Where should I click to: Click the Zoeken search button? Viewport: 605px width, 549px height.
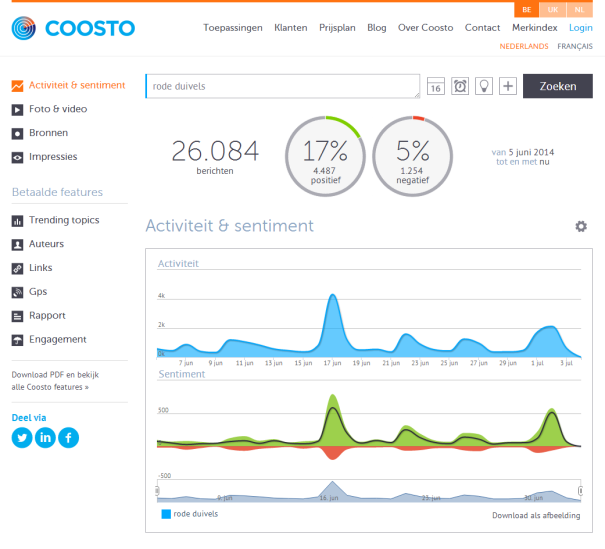coord(558,86)
